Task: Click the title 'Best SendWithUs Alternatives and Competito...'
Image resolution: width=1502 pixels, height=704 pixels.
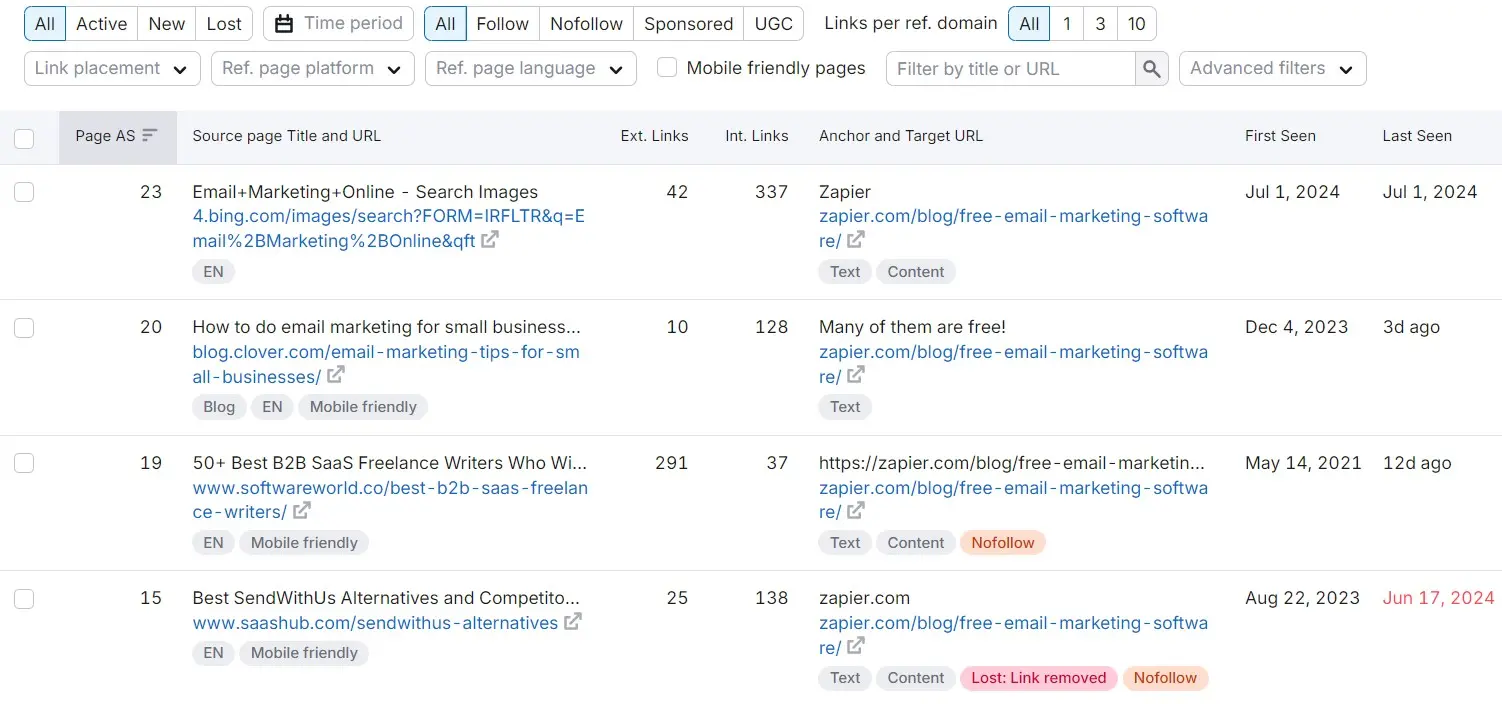Action: pyautogui.click(x=386, y=598)
